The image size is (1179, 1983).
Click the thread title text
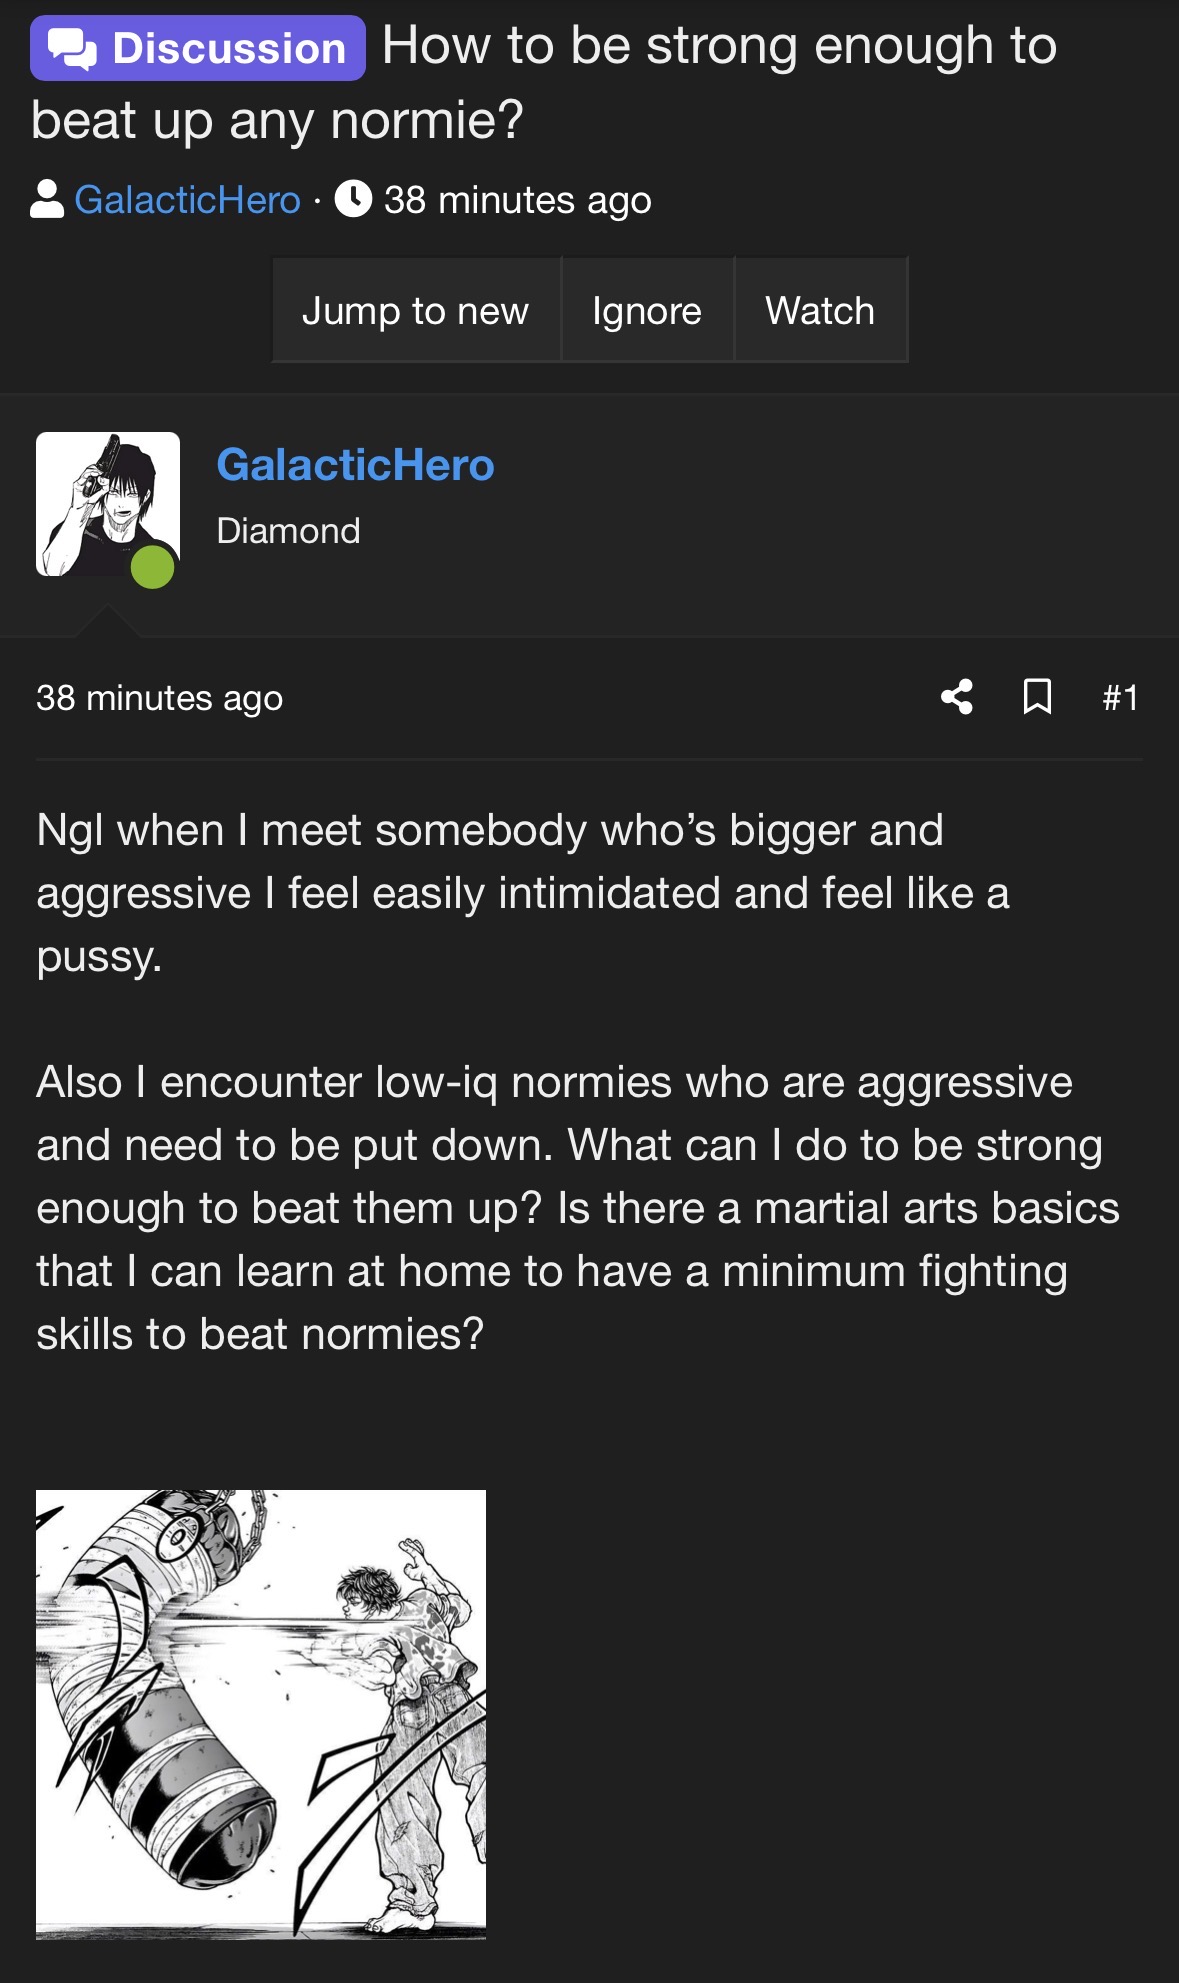[x=544, y=83]
